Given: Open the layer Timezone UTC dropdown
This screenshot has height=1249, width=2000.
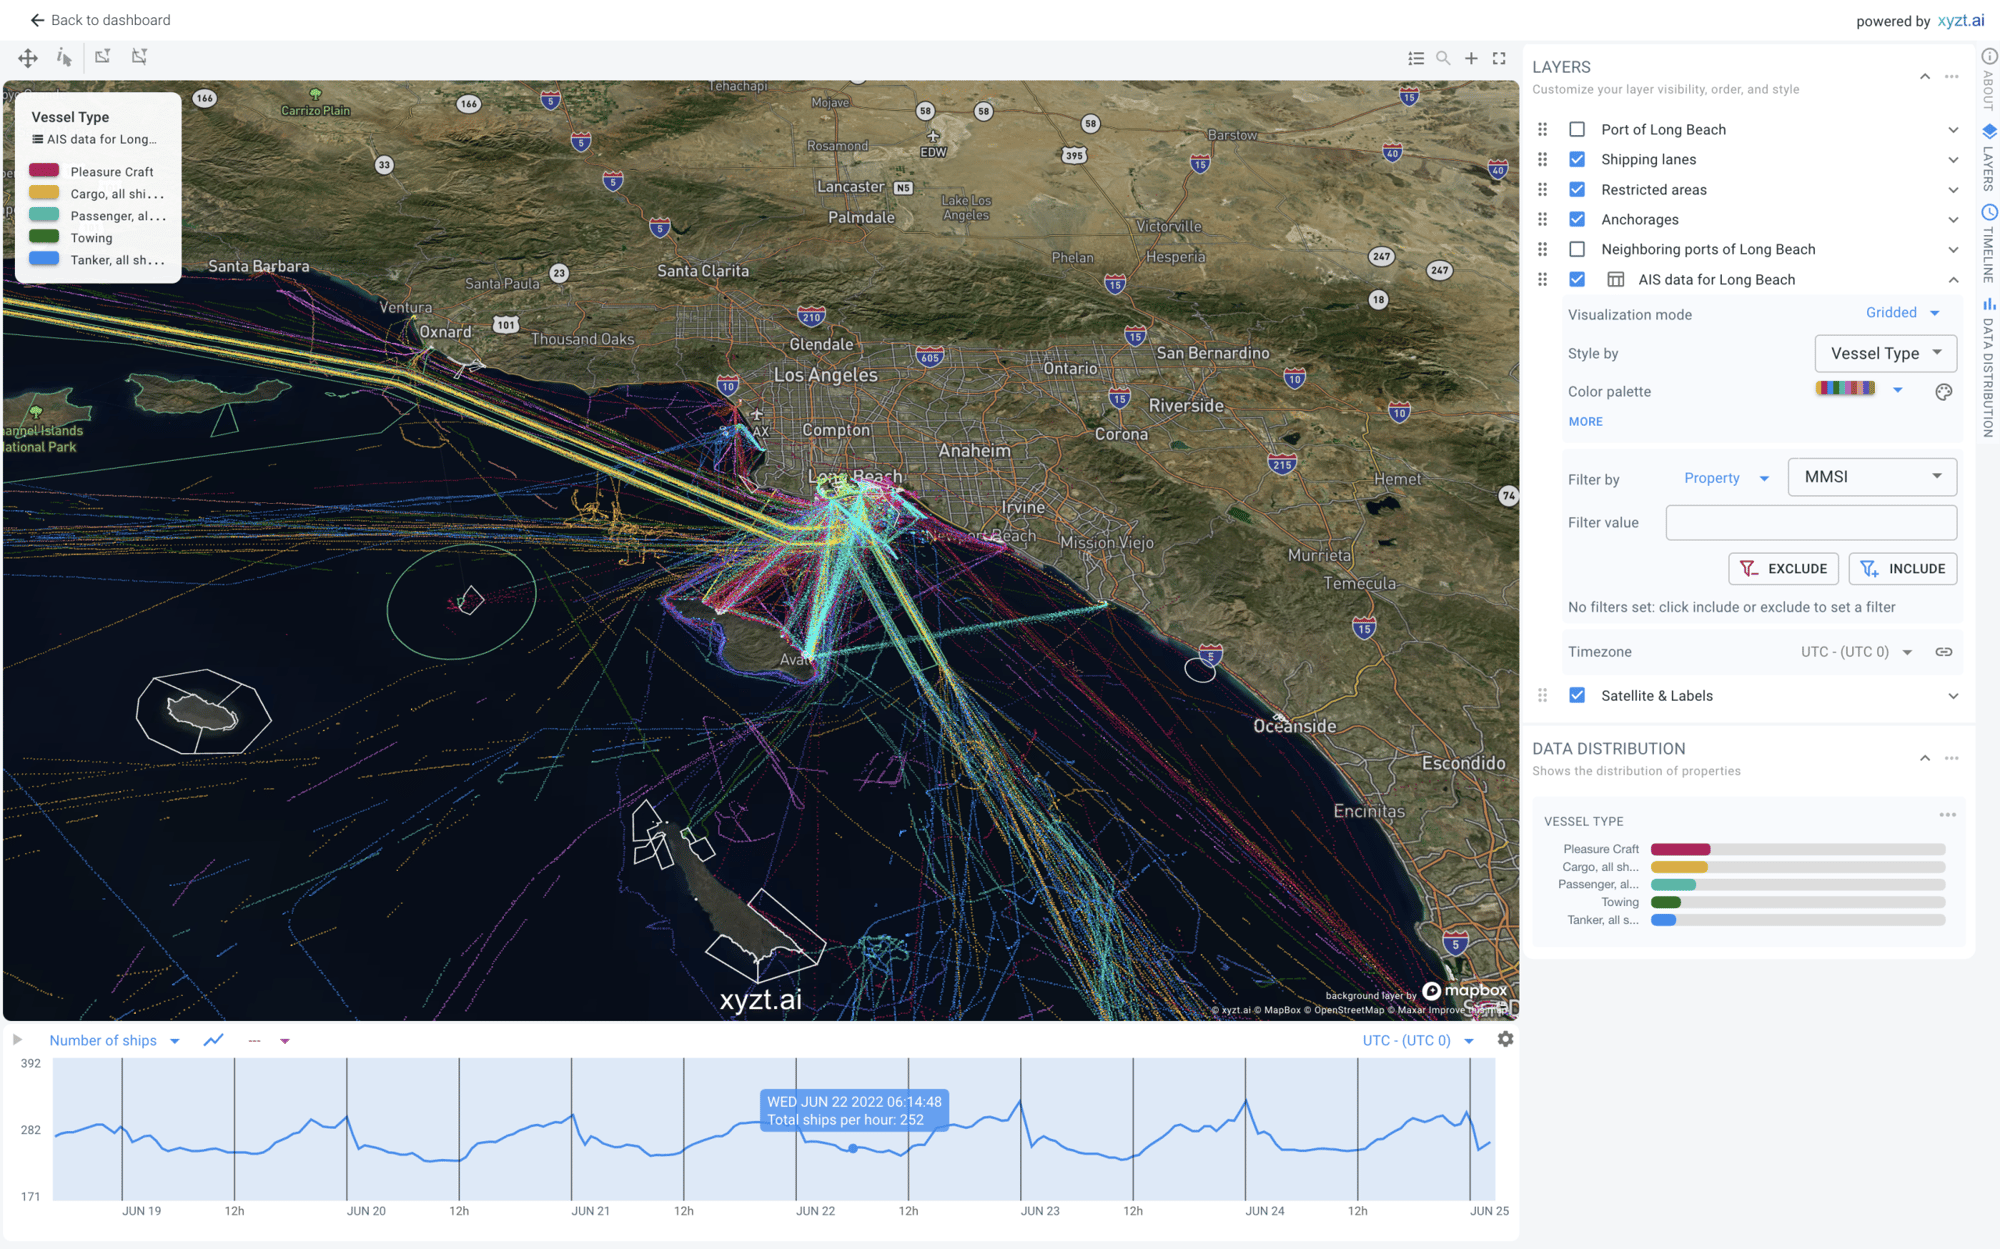Looking at the screenshot, I should tap(1856, 652).
